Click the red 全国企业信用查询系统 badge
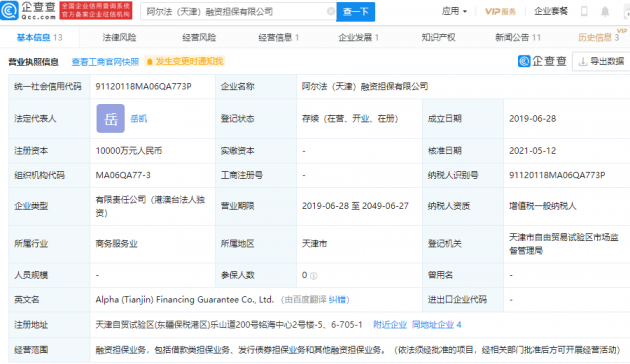 96,10
